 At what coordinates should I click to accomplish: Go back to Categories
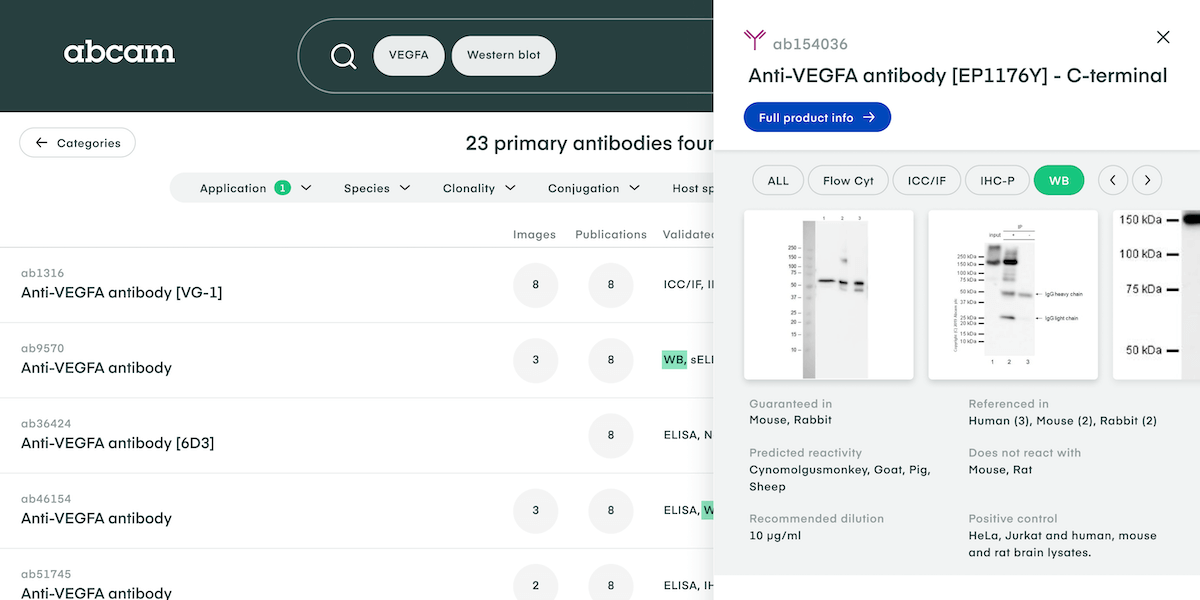[77, 143]
